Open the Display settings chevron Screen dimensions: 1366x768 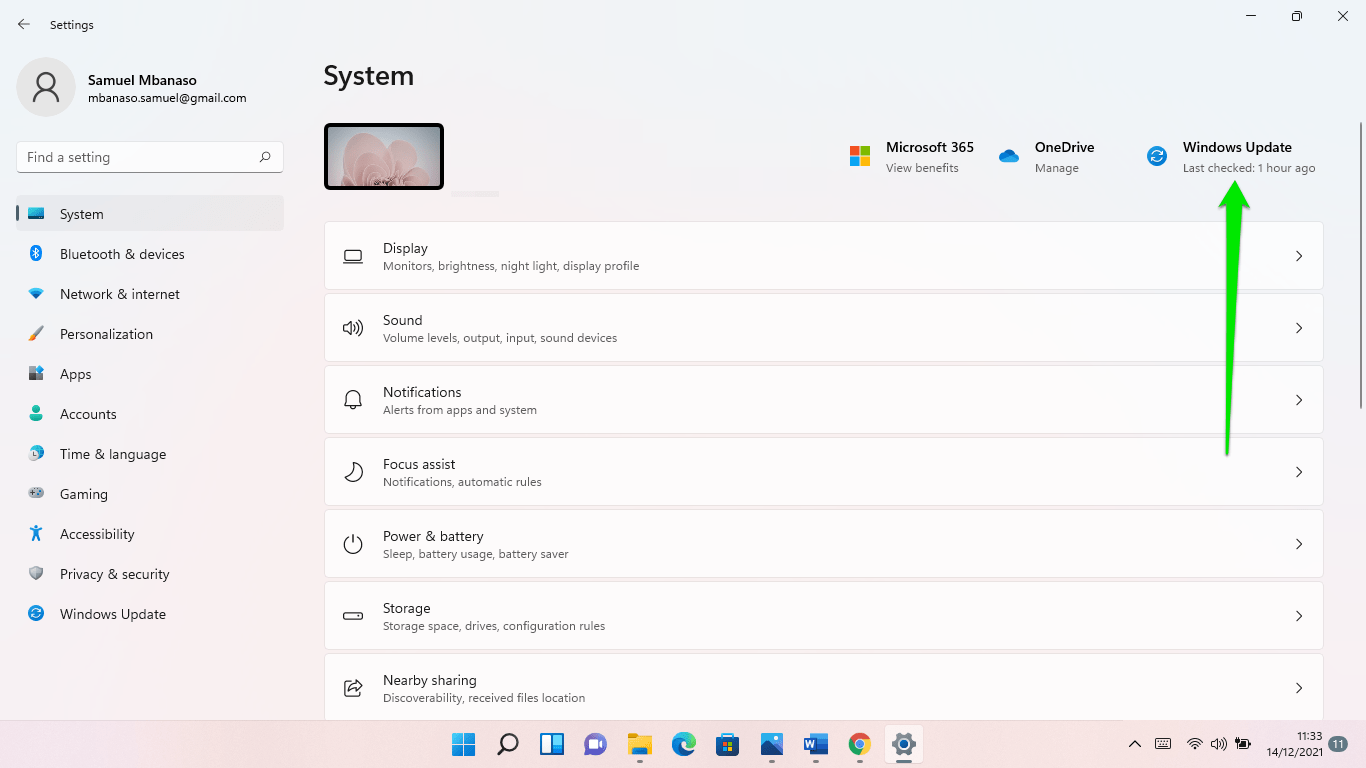coord(1299,256)
